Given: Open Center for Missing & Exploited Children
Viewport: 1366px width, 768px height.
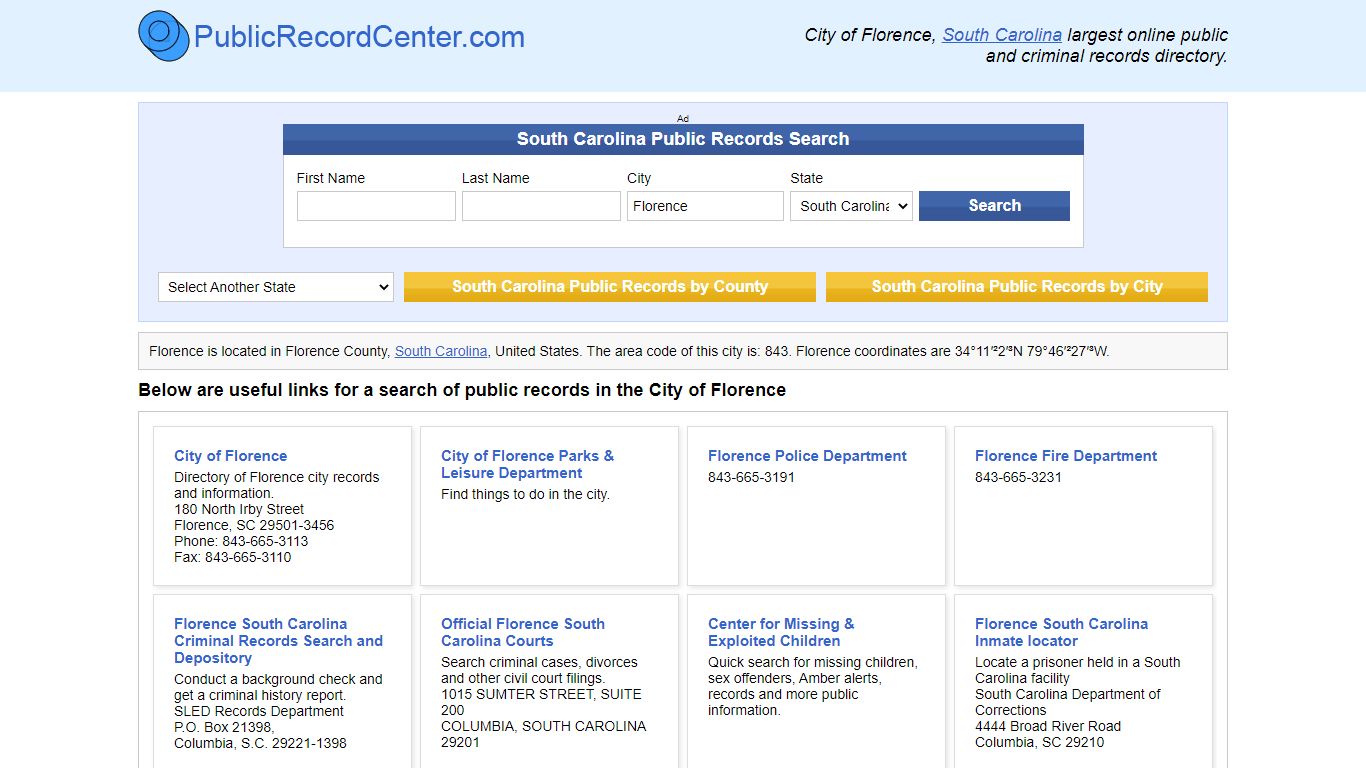Looking at the screenshot, I should [x=781, y=632].
